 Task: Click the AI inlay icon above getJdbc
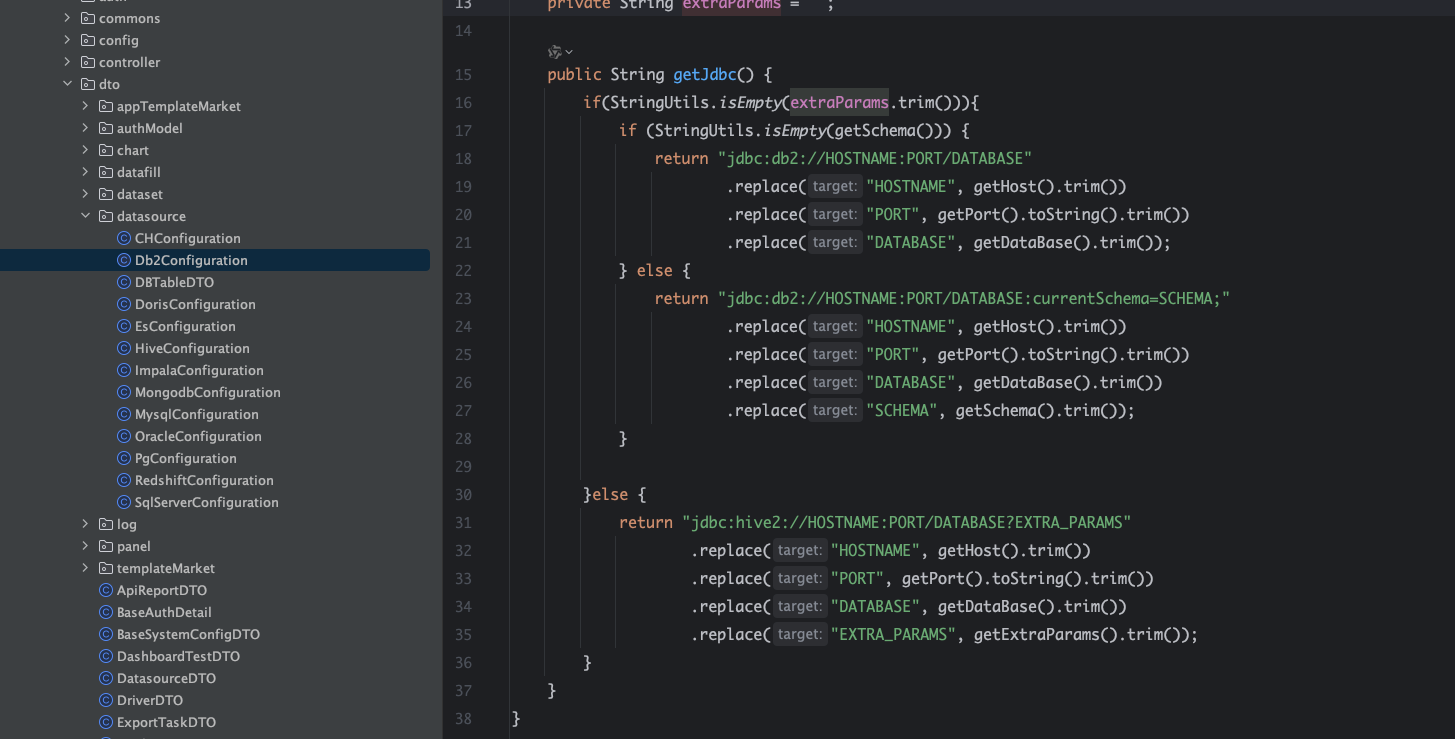tap(555, 52)
